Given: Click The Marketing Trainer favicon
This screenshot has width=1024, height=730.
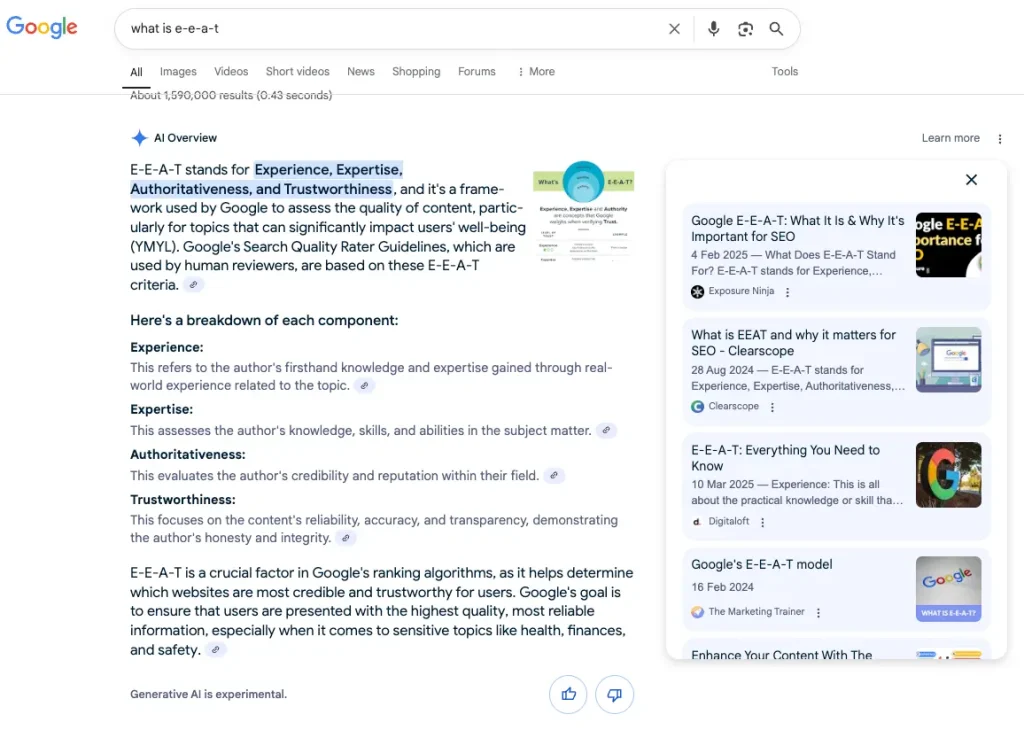Looking at the screenshot, I should [x=697, y=612].
